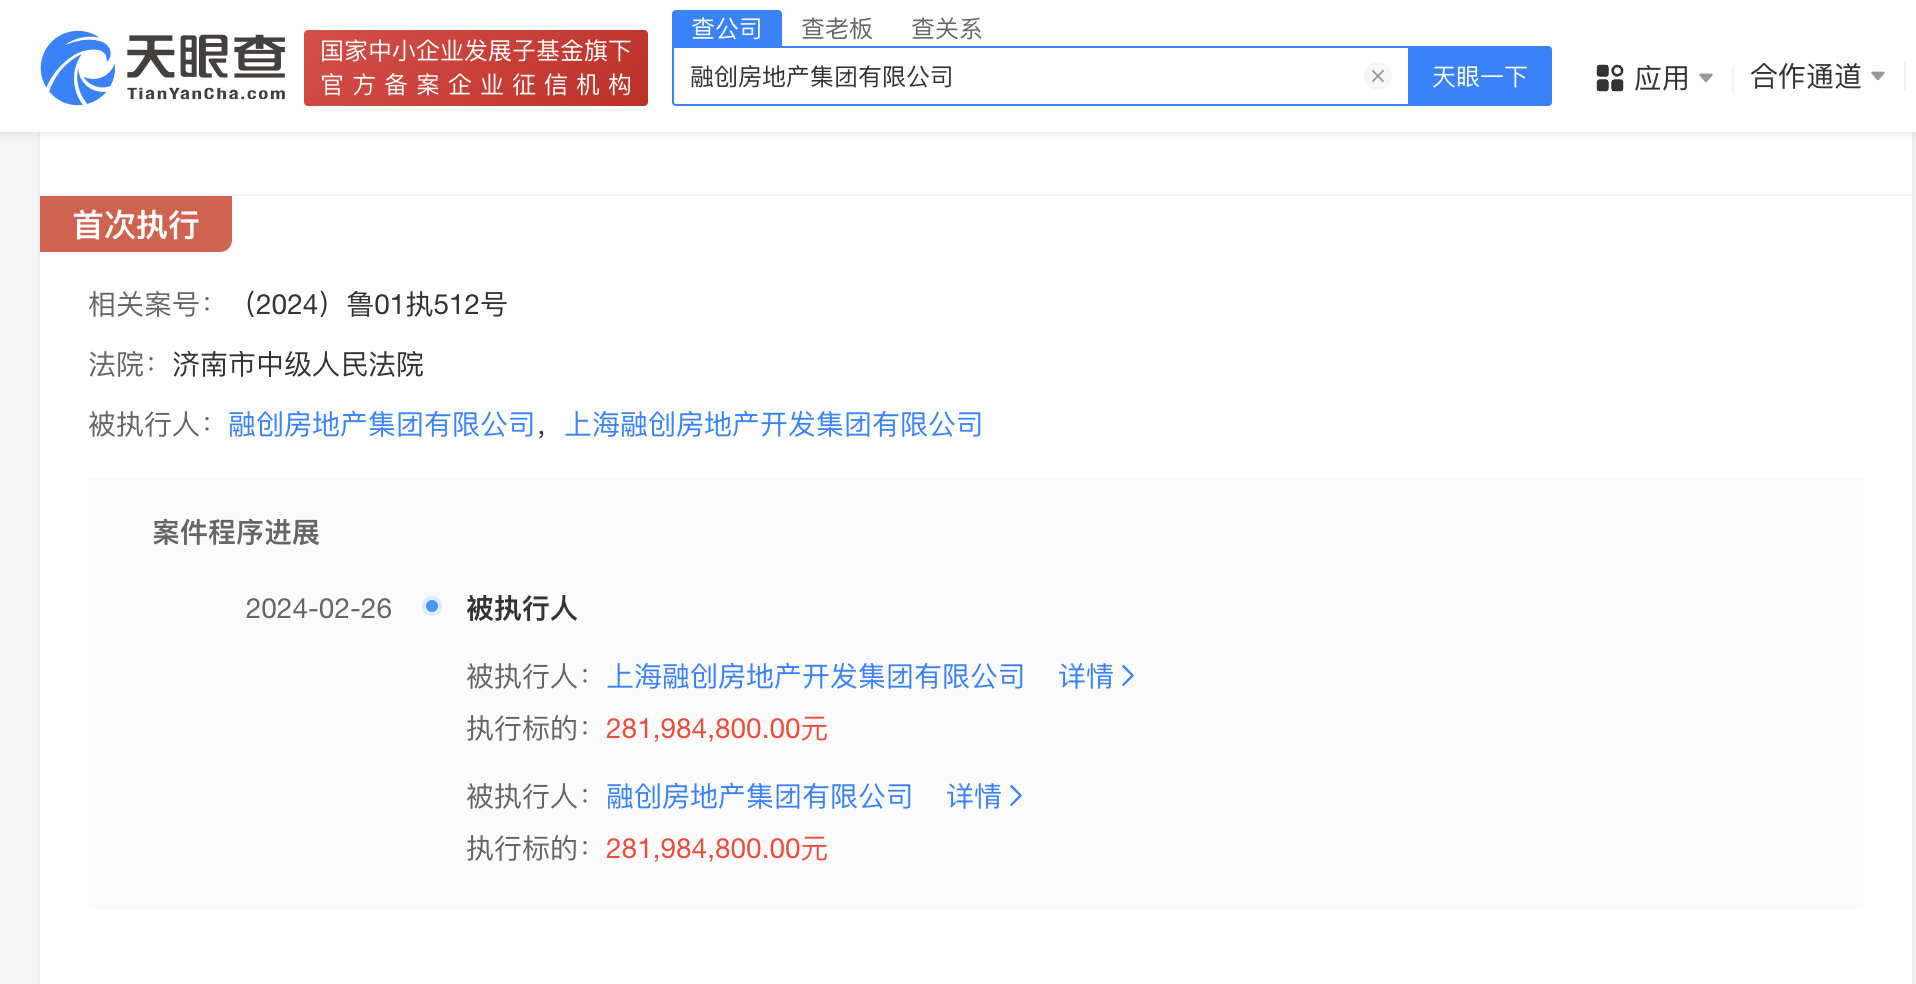Viewport: 1916px width, 984px height.
Task: Switch to the 查关系 tab
Action: [944, 28]
